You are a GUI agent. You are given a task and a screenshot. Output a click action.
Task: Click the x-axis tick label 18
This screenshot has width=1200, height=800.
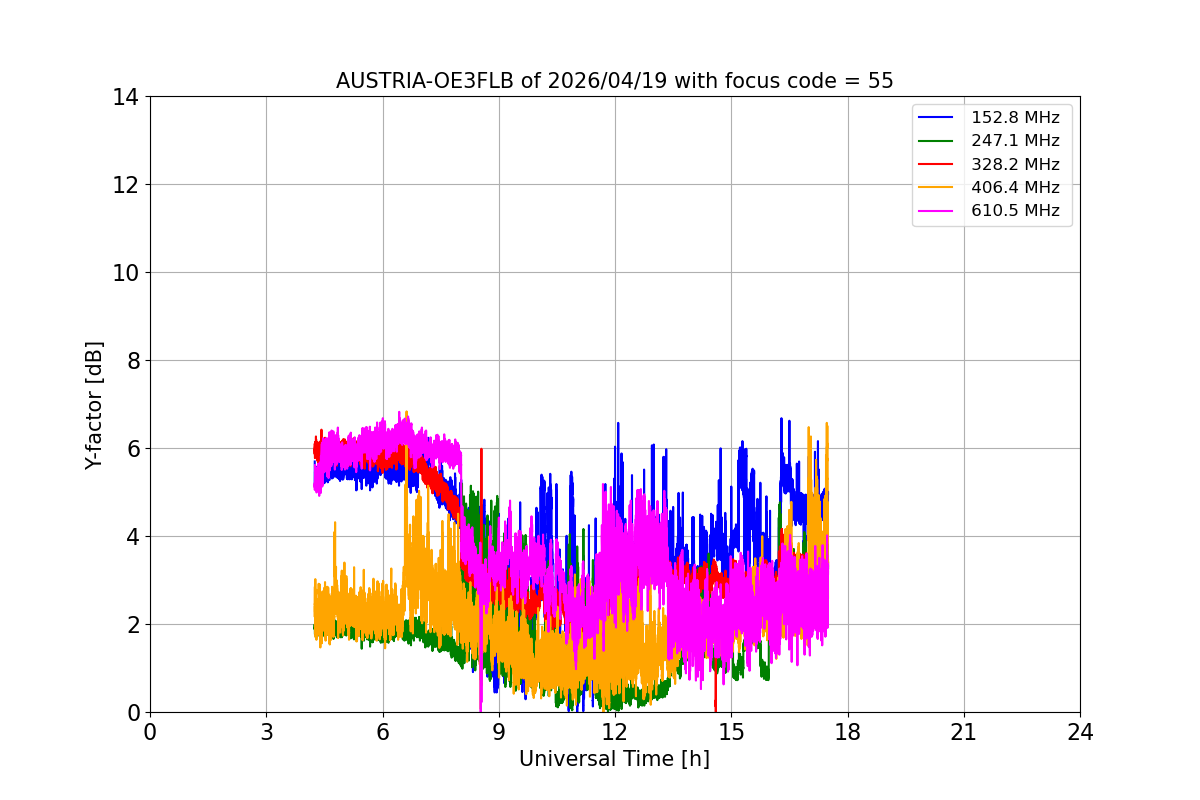pyautogui.click(x=848, y=732)
